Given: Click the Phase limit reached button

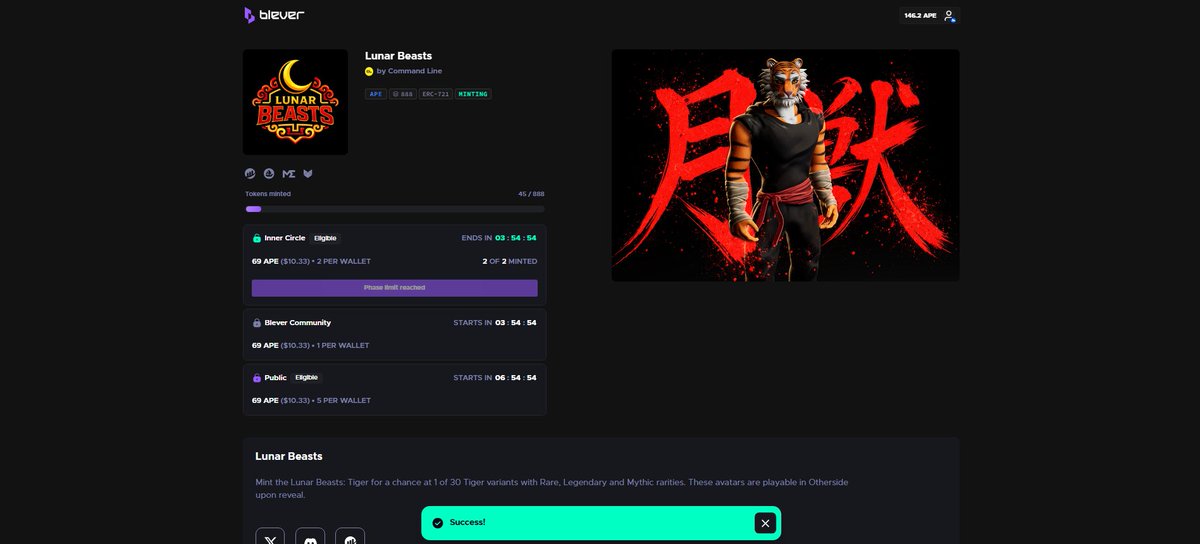Looking at the screenshot, I should coord(394,288).
